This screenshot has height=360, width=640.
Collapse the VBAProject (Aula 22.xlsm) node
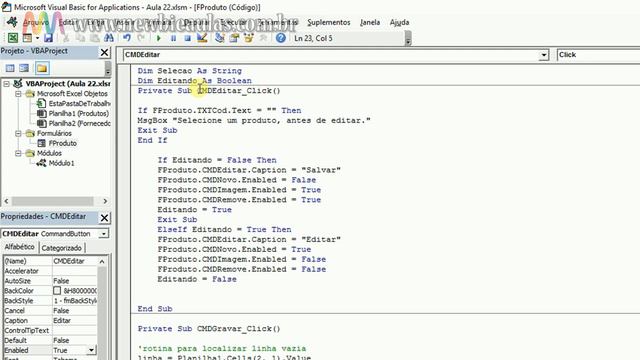7,84
